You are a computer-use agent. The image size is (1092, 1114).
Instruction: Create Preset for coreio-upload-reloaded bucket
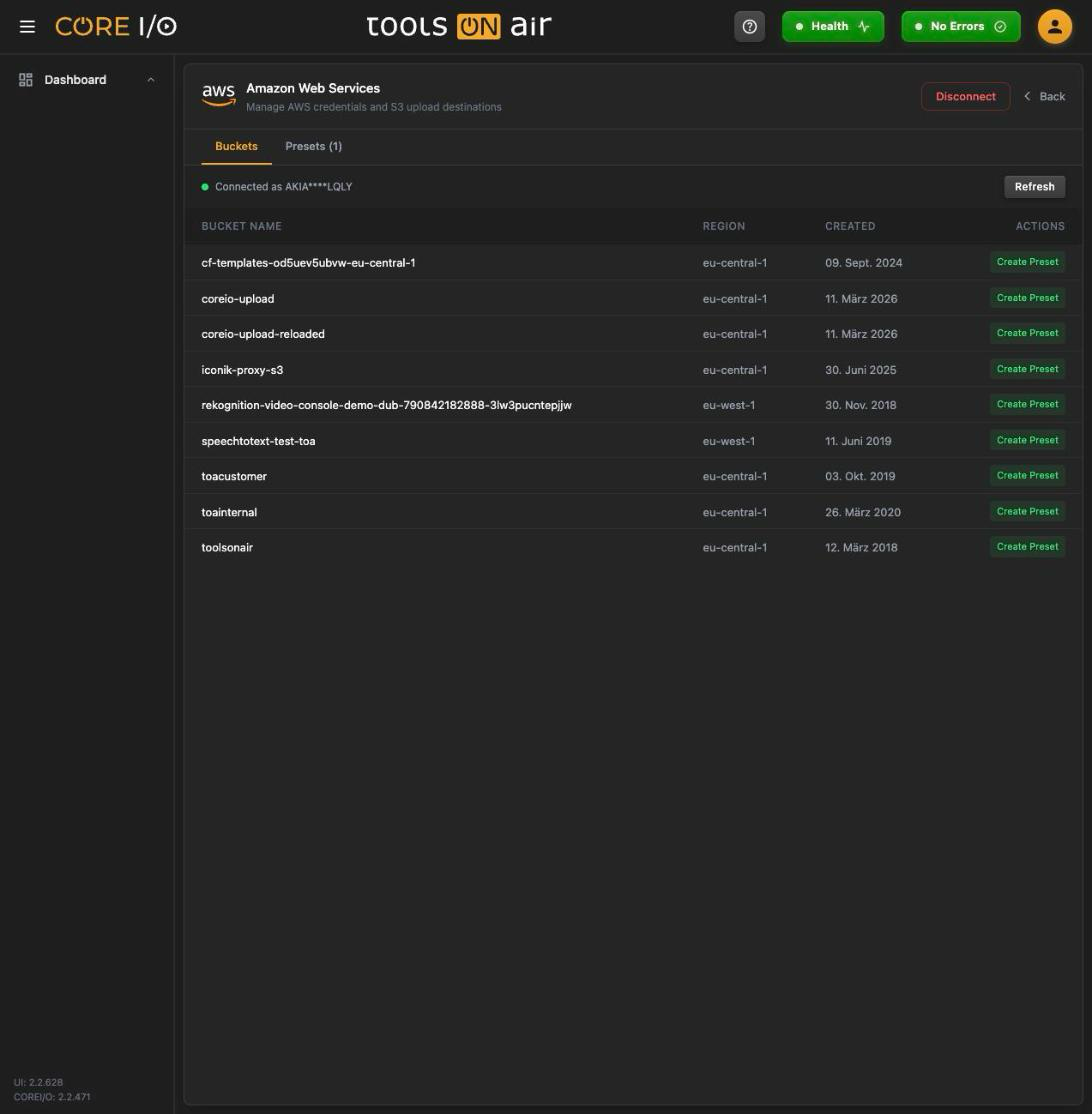[1027, 332]
